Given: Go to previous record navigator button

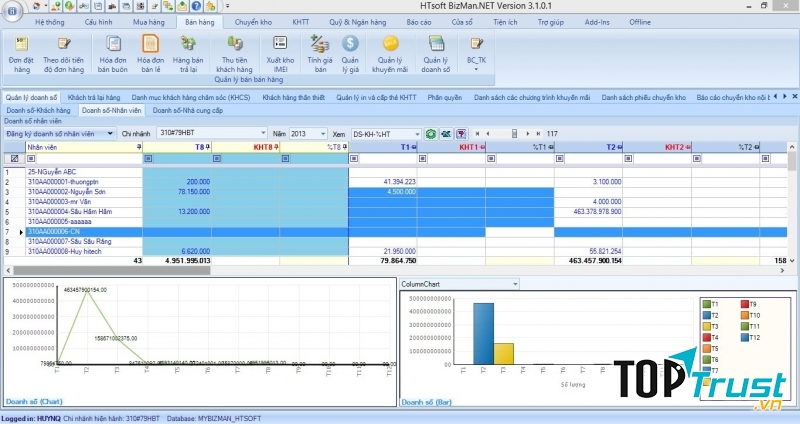Looking at the screenshot, I should pos(488,134).
